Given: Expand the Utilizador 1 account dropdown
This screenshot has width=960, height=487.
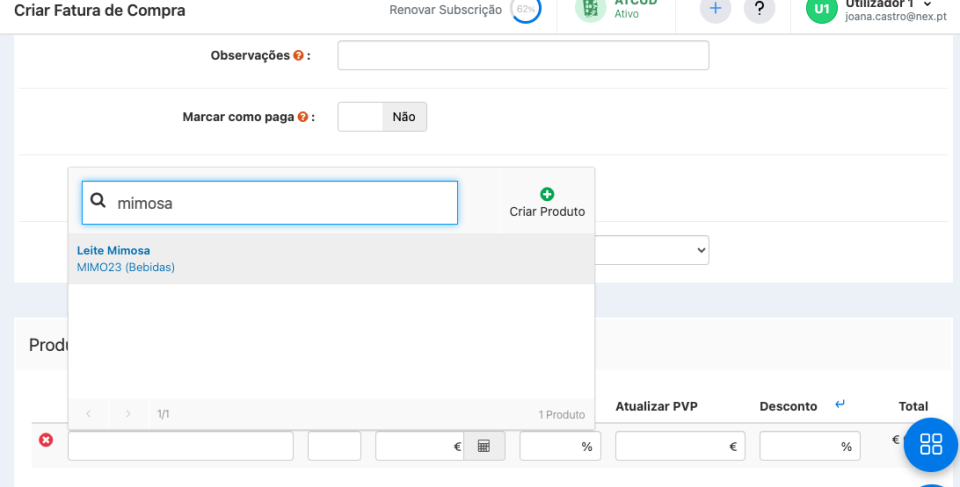Looking at the screenshot, I should tap(927, 5).
